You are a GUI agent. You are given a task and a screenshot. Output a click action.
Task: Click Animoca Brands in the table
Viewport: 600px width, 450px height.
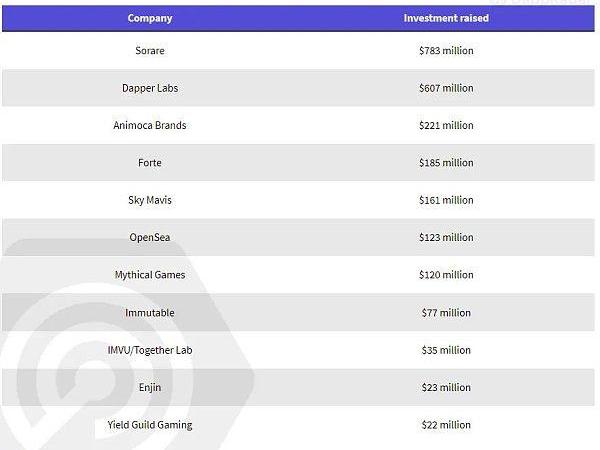click(150, 125)
